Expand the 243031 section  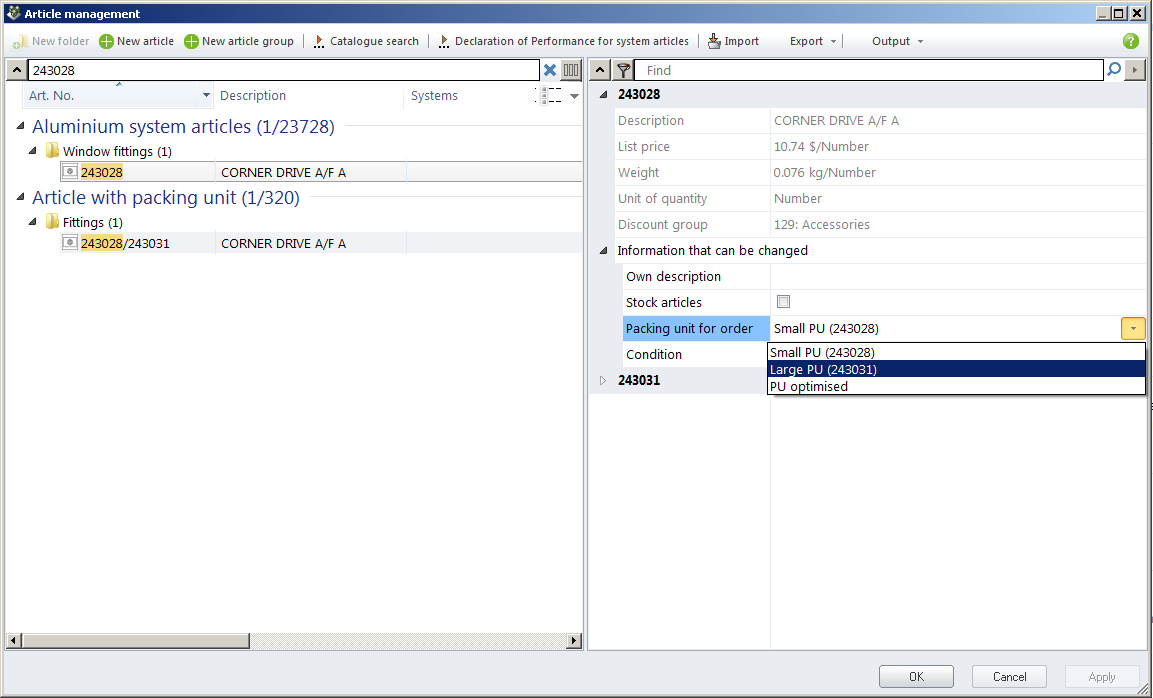[x=603, y=380]
